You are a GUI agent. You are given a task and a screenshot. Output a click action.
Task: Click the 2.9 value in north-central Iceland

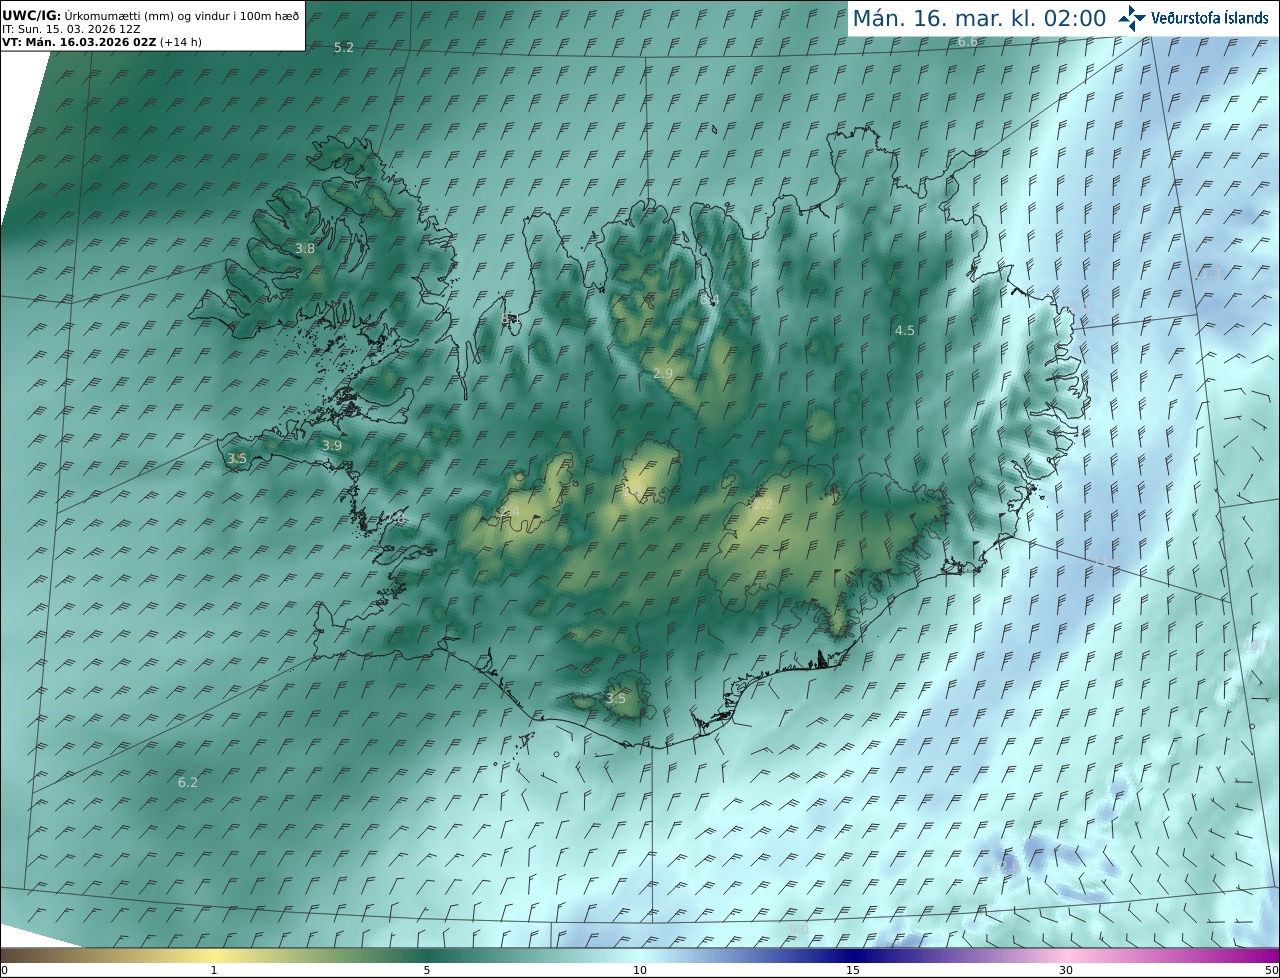663,373
